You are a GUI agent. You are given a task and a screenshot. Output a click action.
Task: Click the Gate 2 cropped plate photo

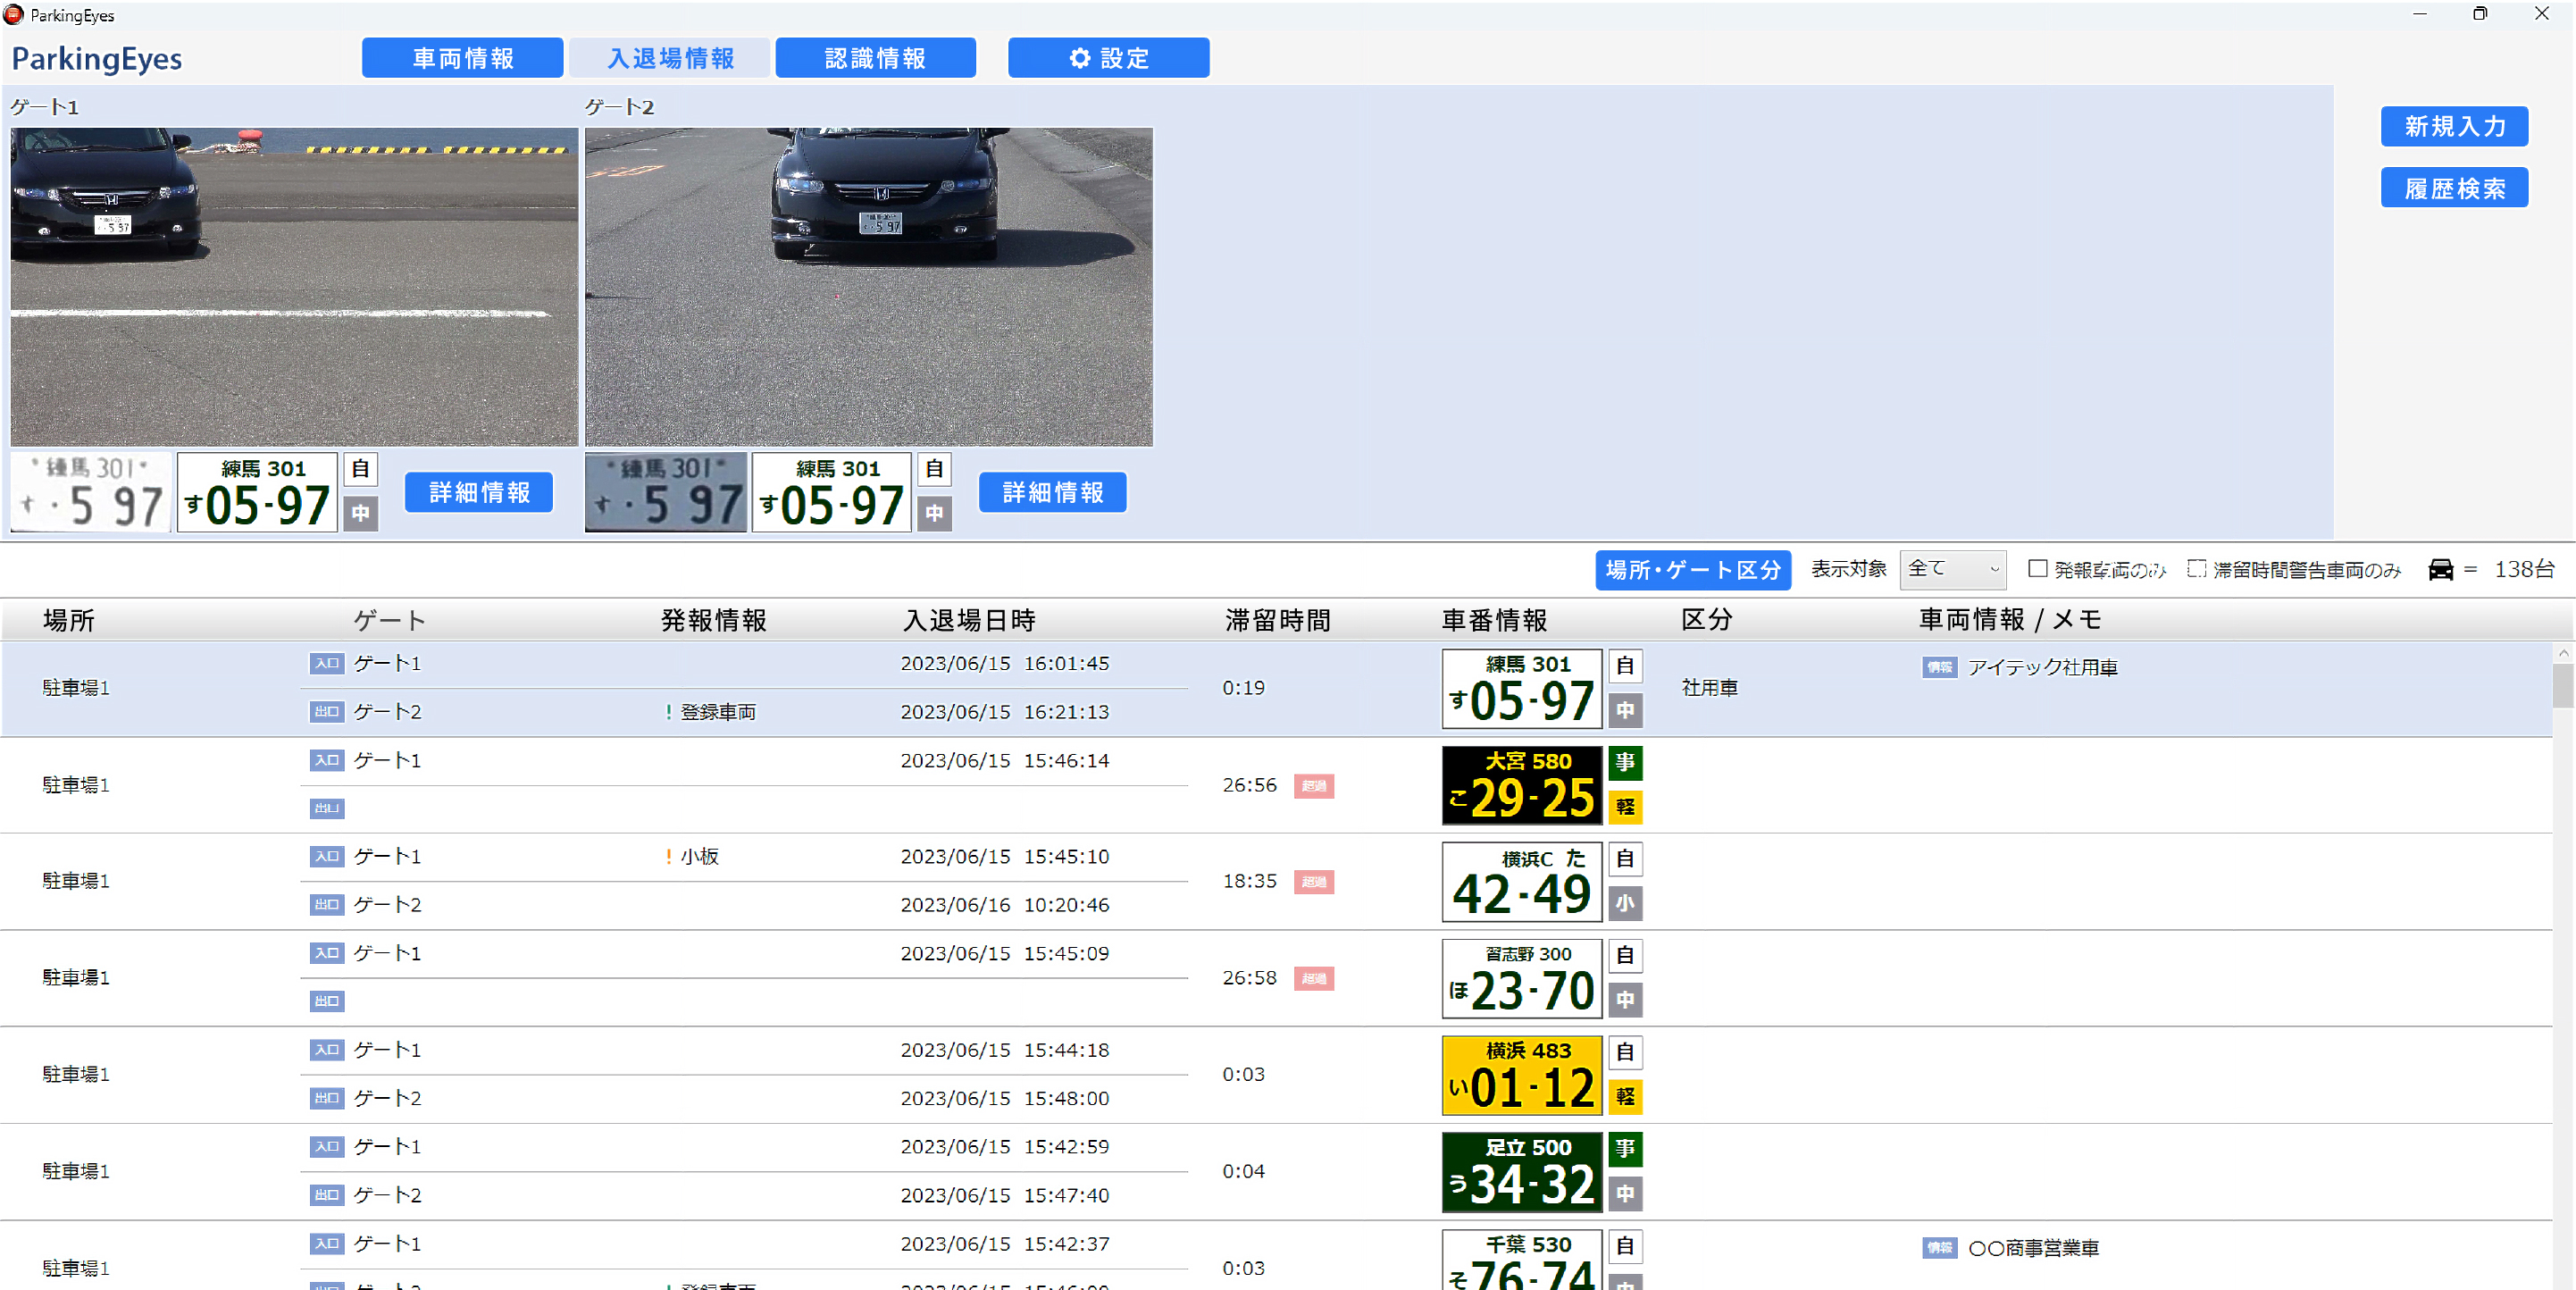(666, 492)
